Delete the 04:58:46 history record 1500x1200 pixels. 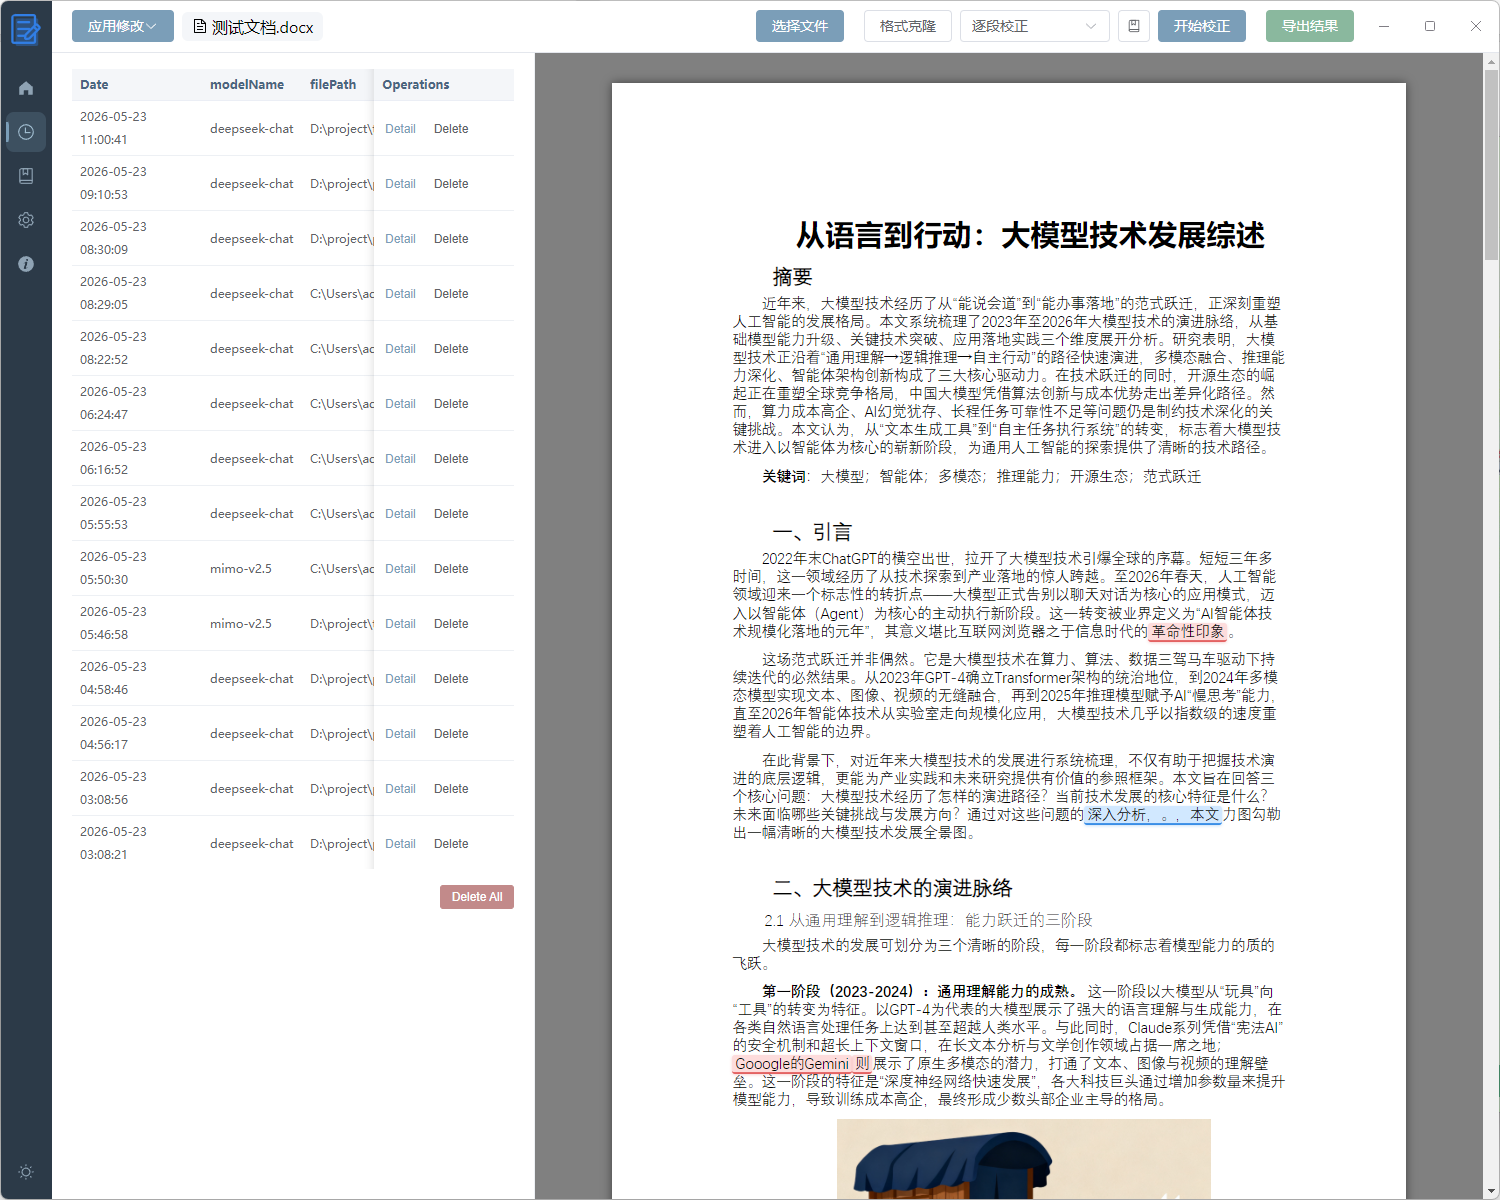pos(451,679)
